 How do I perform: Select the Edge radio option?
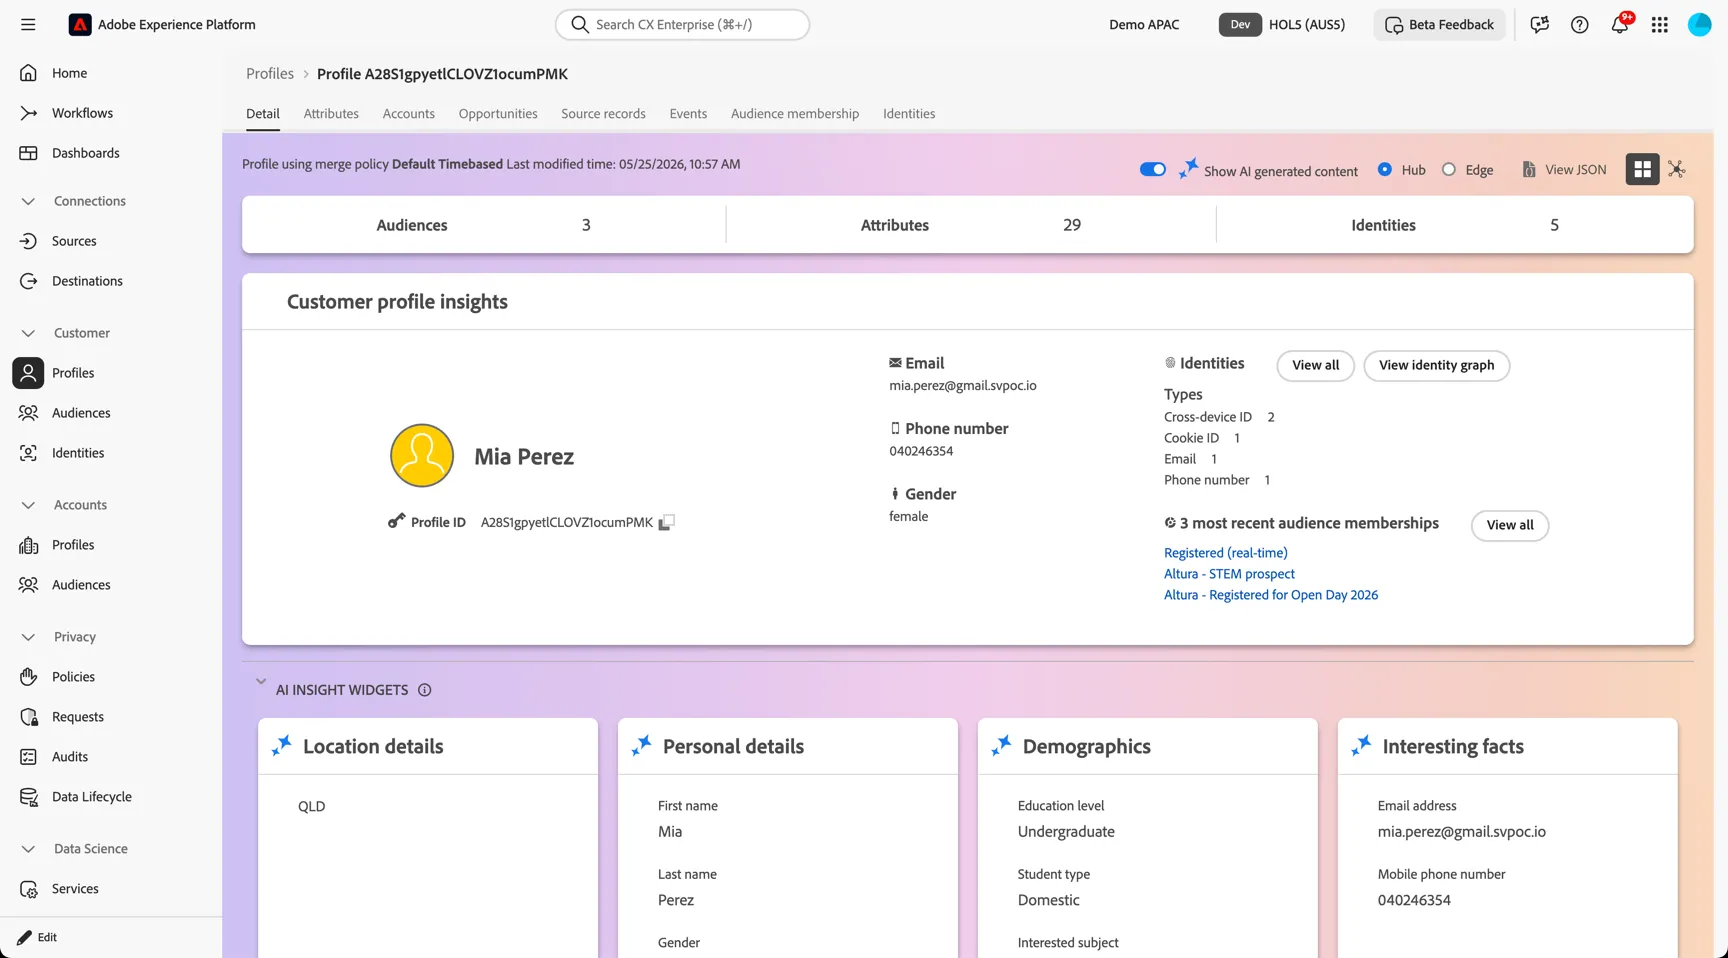(x=1449, y=169)
